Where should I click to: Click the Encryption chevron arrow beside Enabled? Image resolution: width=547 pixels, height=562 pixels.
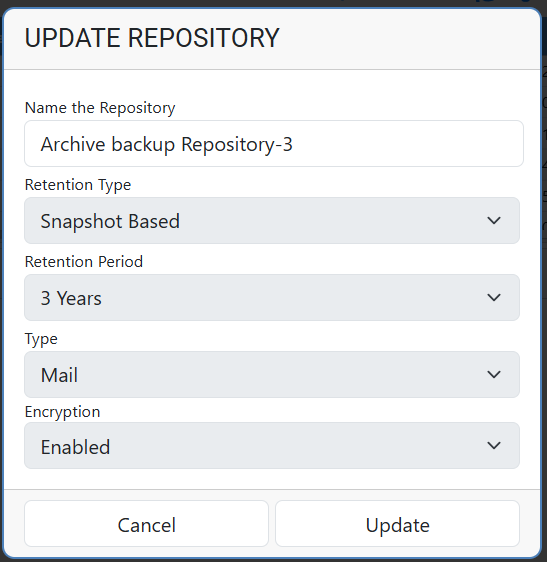(x=494, y=446)
